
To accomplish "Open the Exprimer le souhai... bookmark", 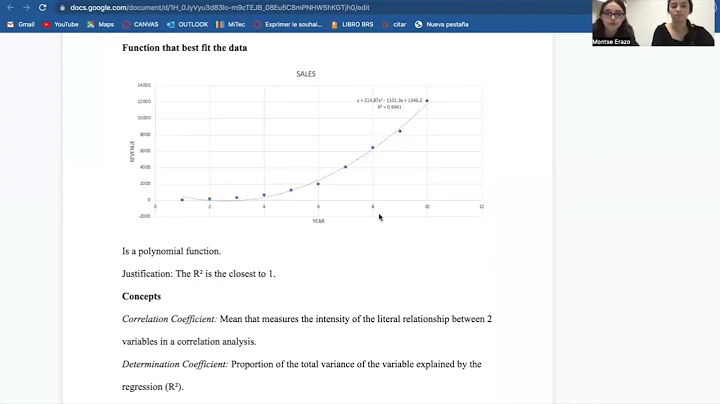I will point(288,24).
